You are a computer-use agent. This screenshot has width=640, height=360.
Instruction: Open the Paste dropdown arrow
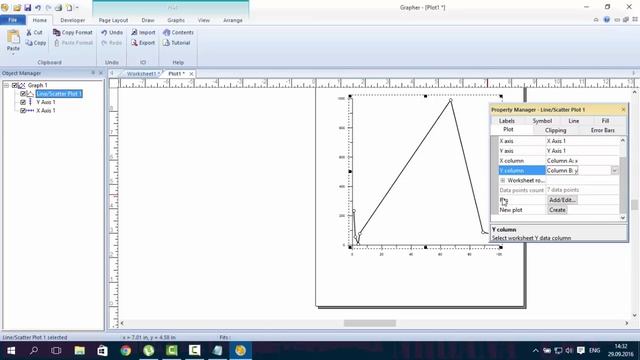[13, 54]
